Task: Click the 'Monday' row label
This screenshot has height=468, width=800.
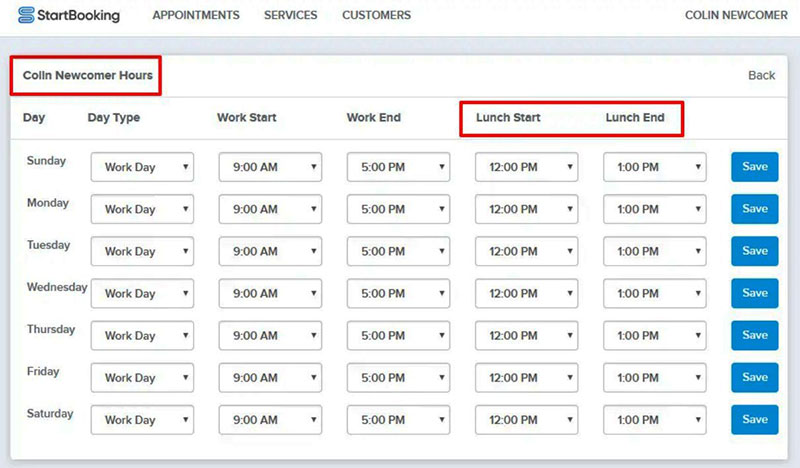Action: [x=47, y=203]
